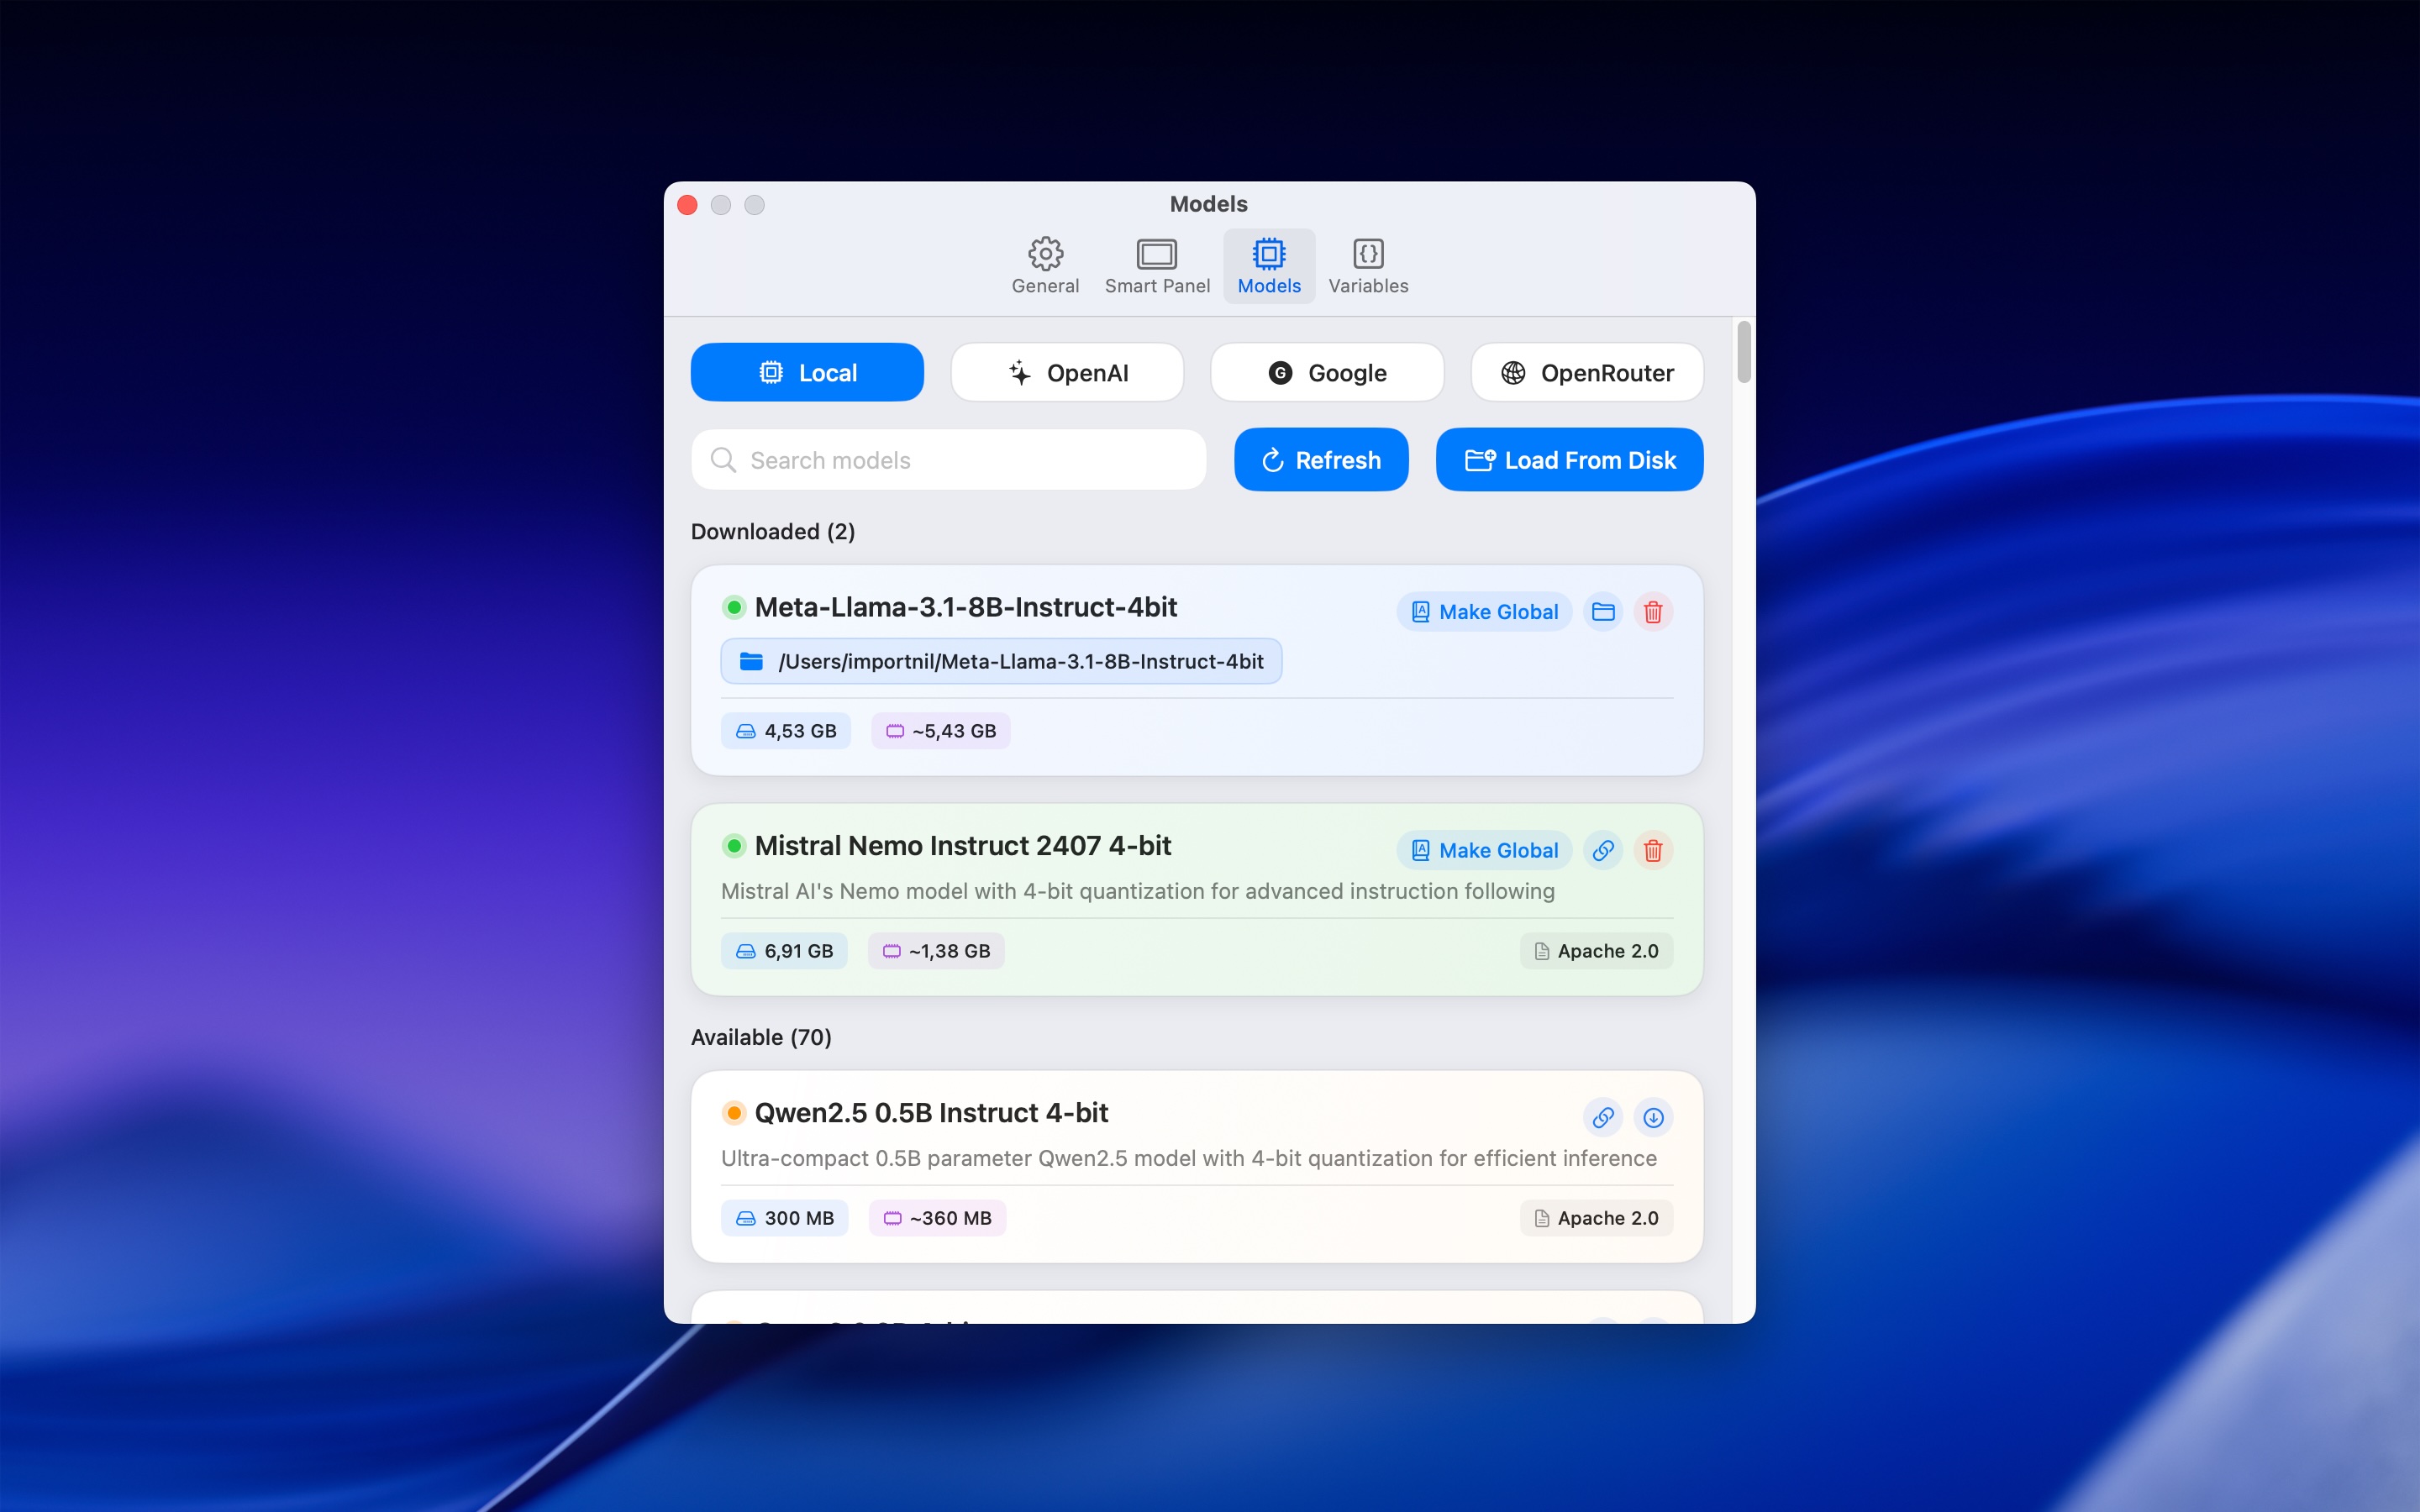Select the Qwen2.5 0.5B Instruct 4-bit title

click(x=931, y=1113)
